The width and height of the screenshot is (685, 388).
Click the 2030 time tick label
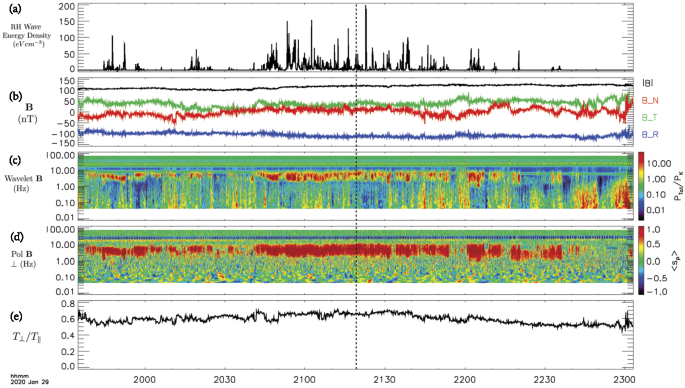coord(225,379)
